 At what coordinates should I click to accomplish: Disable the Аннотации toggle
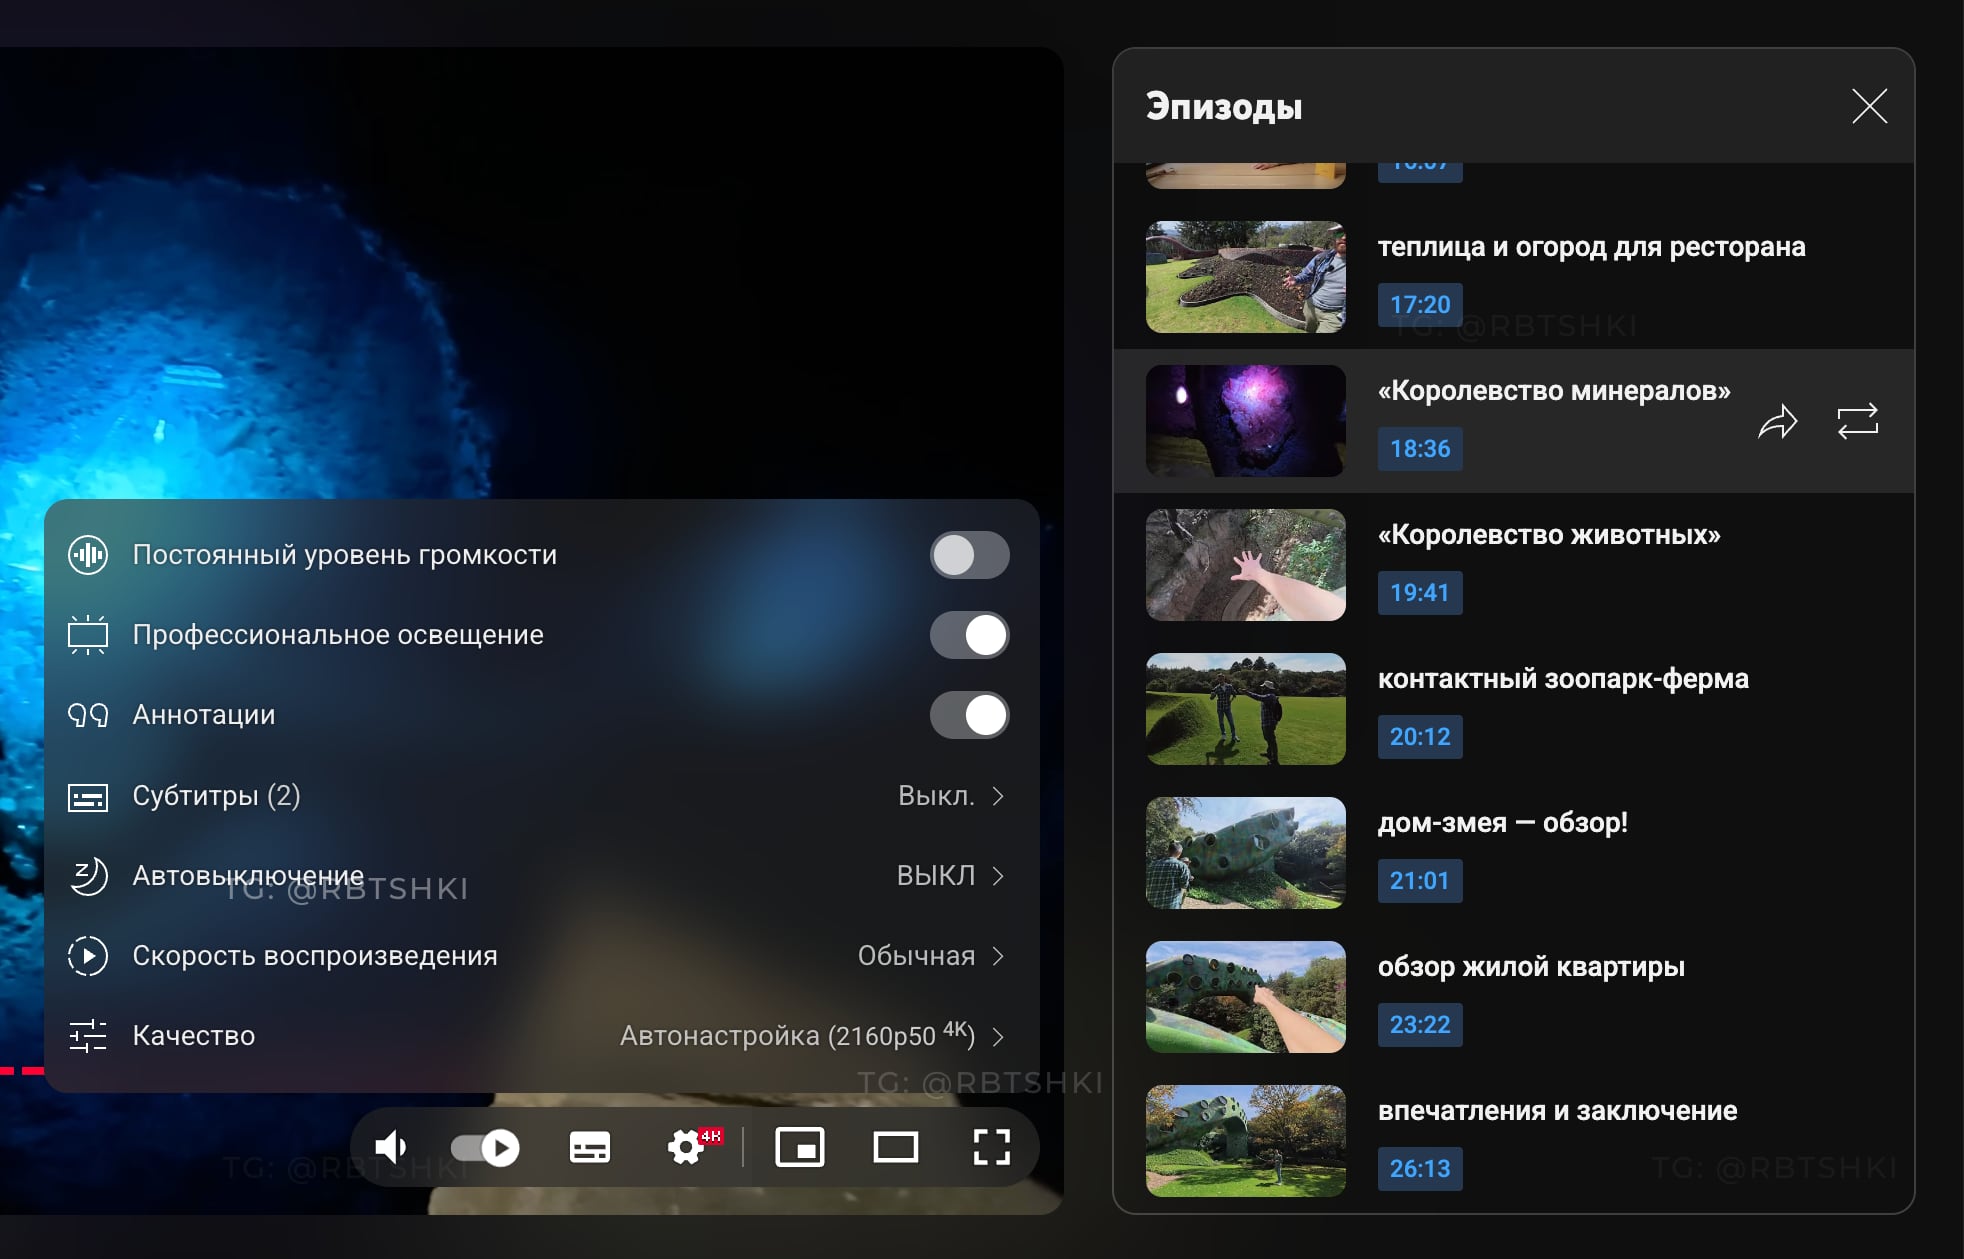[968, 715]
